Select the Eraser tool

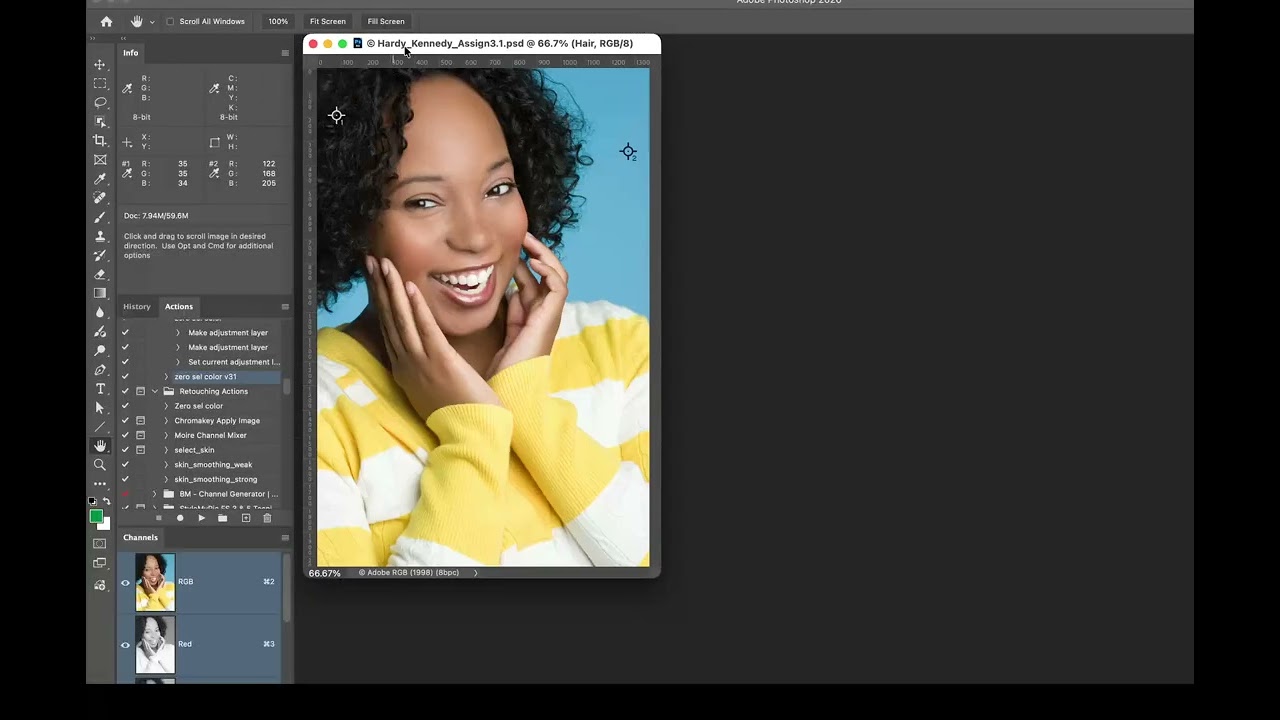(x=100, y=274)
